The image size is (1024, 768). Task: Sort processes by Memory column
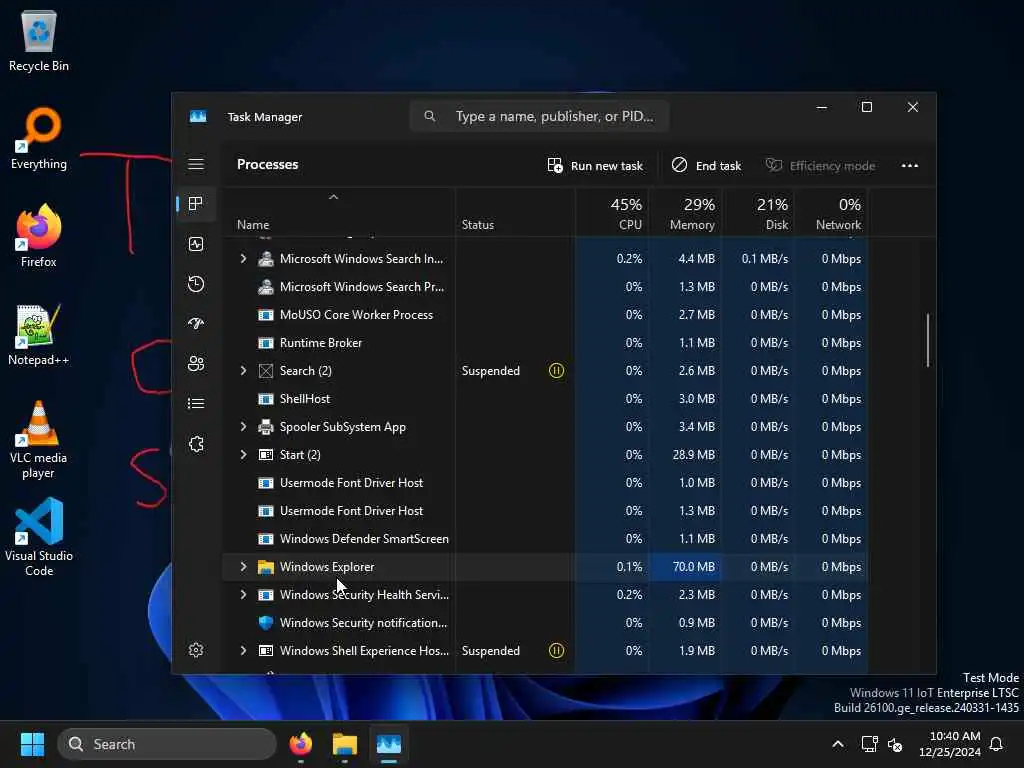[686, 214]
